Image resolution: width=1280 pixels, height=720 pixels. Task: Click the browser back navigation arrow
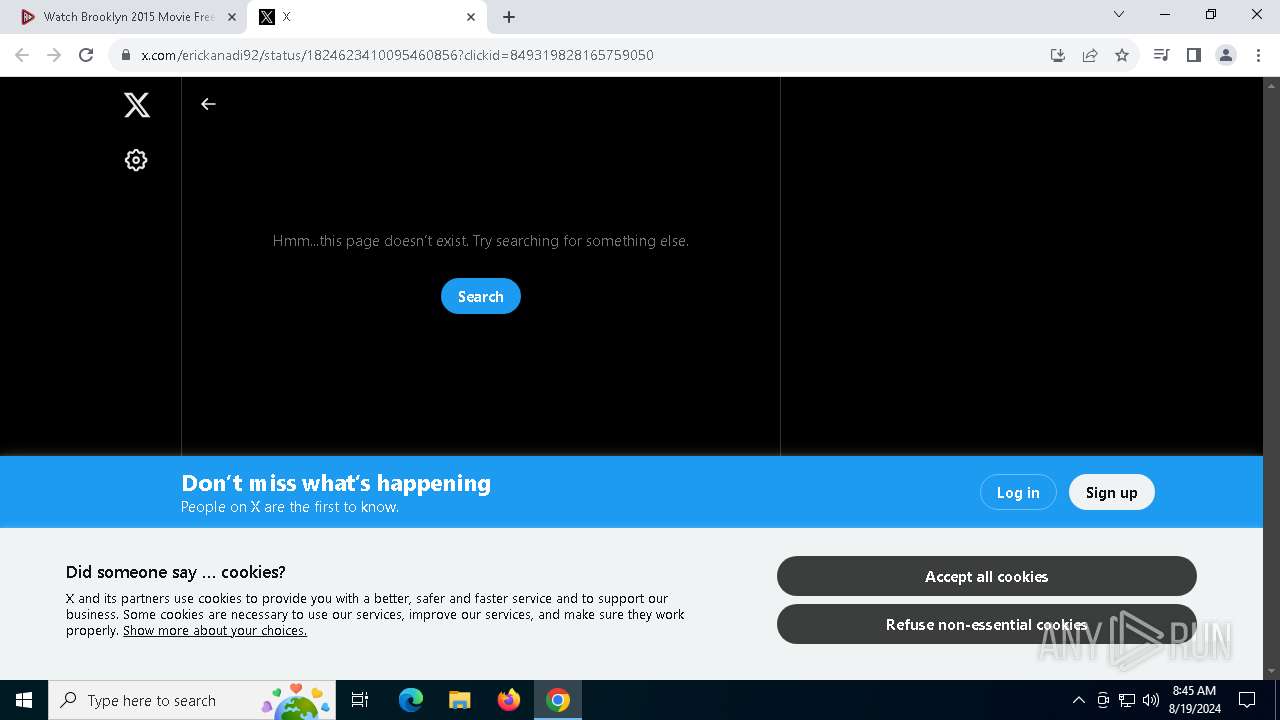coord(22,55)
